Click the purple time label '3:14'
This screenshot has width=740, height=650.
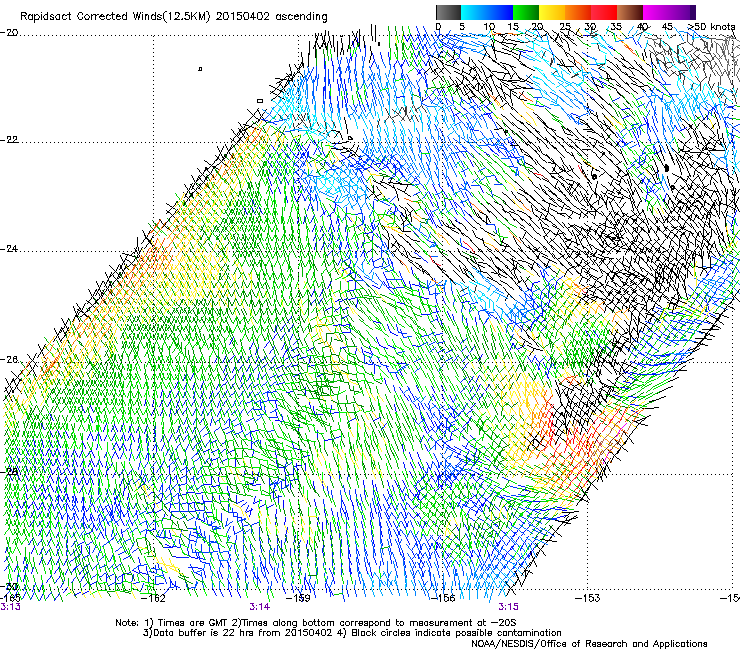(260, 607)
